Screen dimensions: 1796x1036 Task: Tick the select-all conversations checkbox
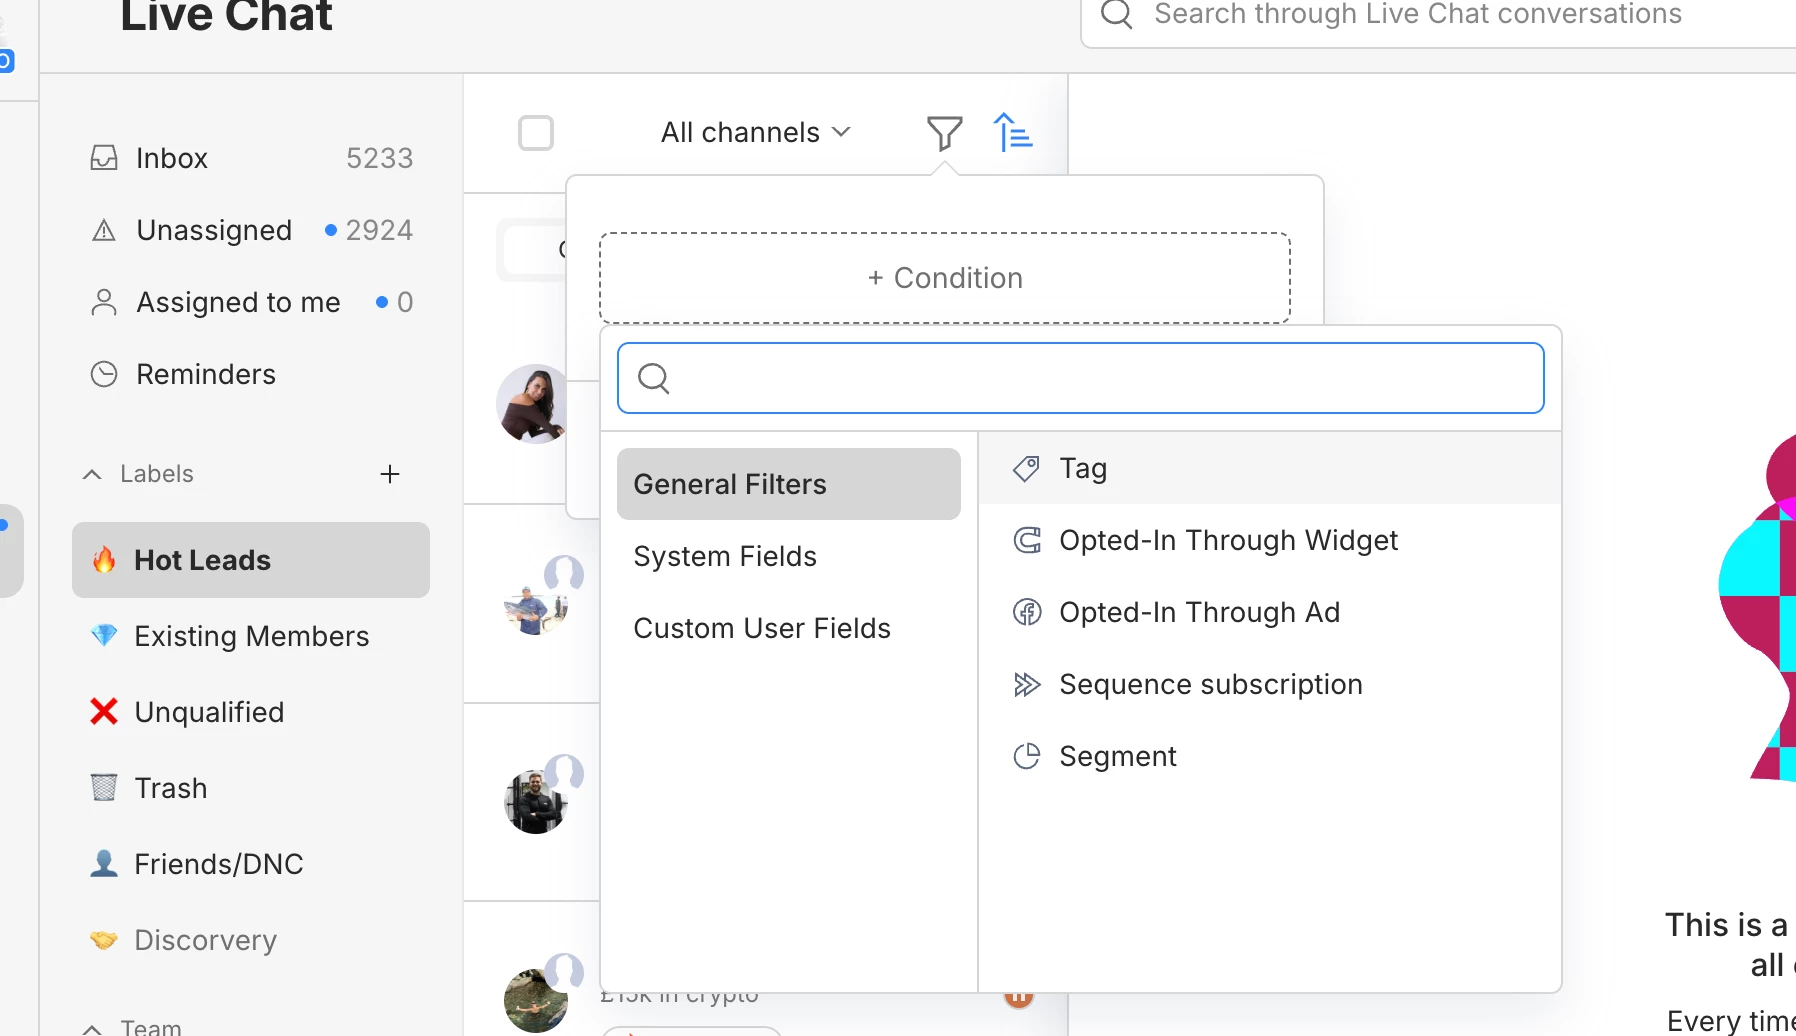click(x=536, y=133)
